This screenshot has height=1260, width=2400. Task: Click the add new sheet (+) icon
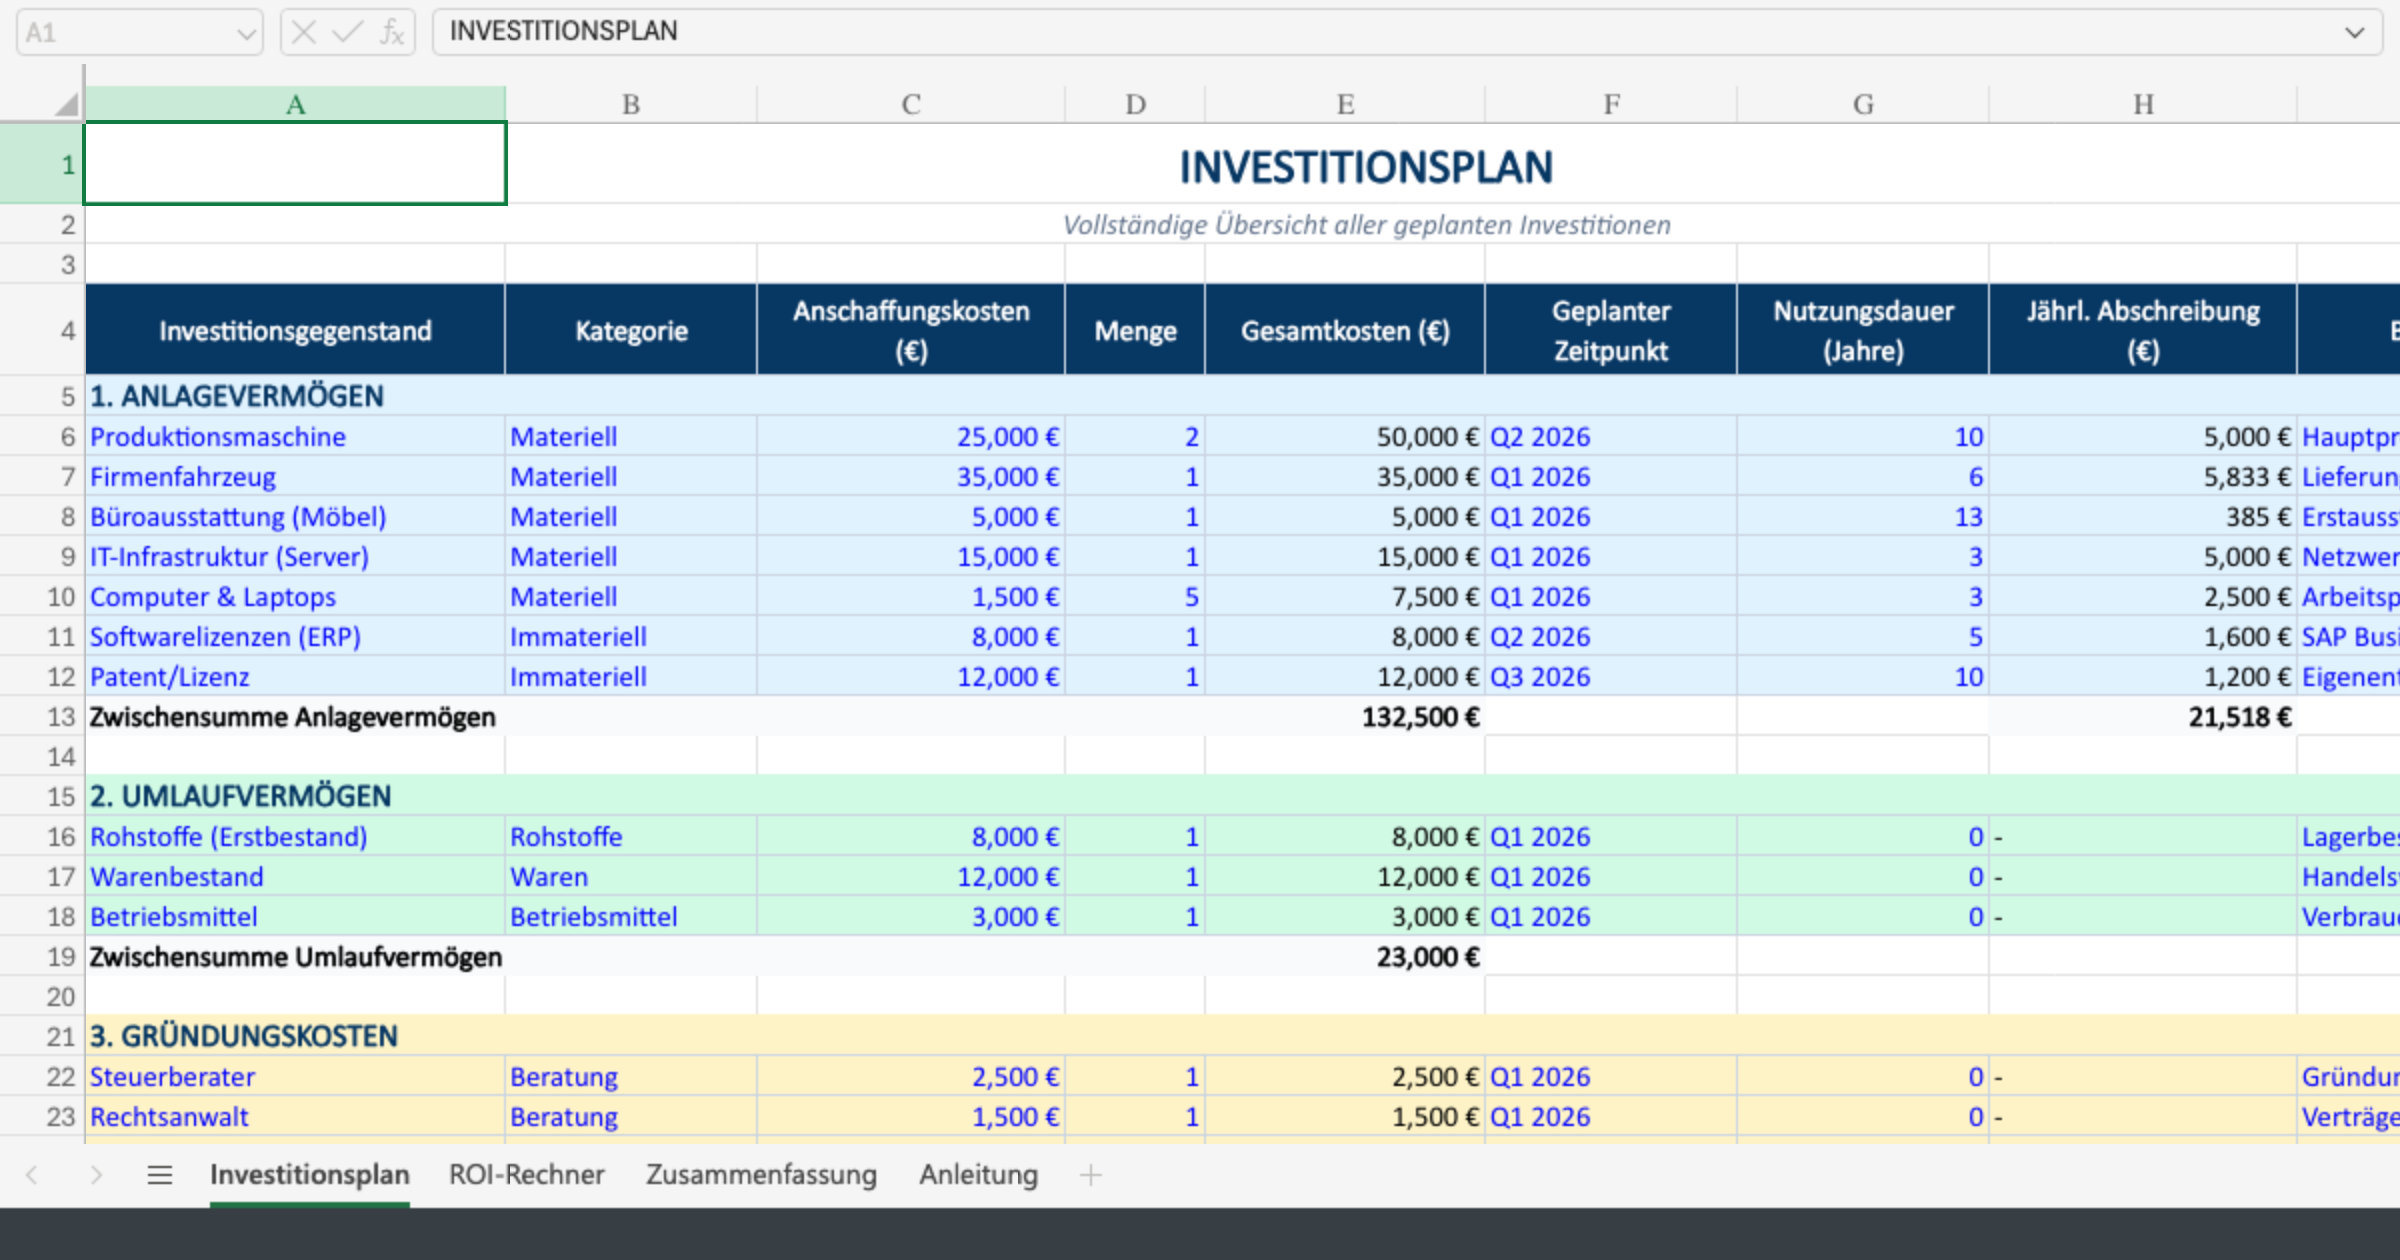[1090, 1176]
